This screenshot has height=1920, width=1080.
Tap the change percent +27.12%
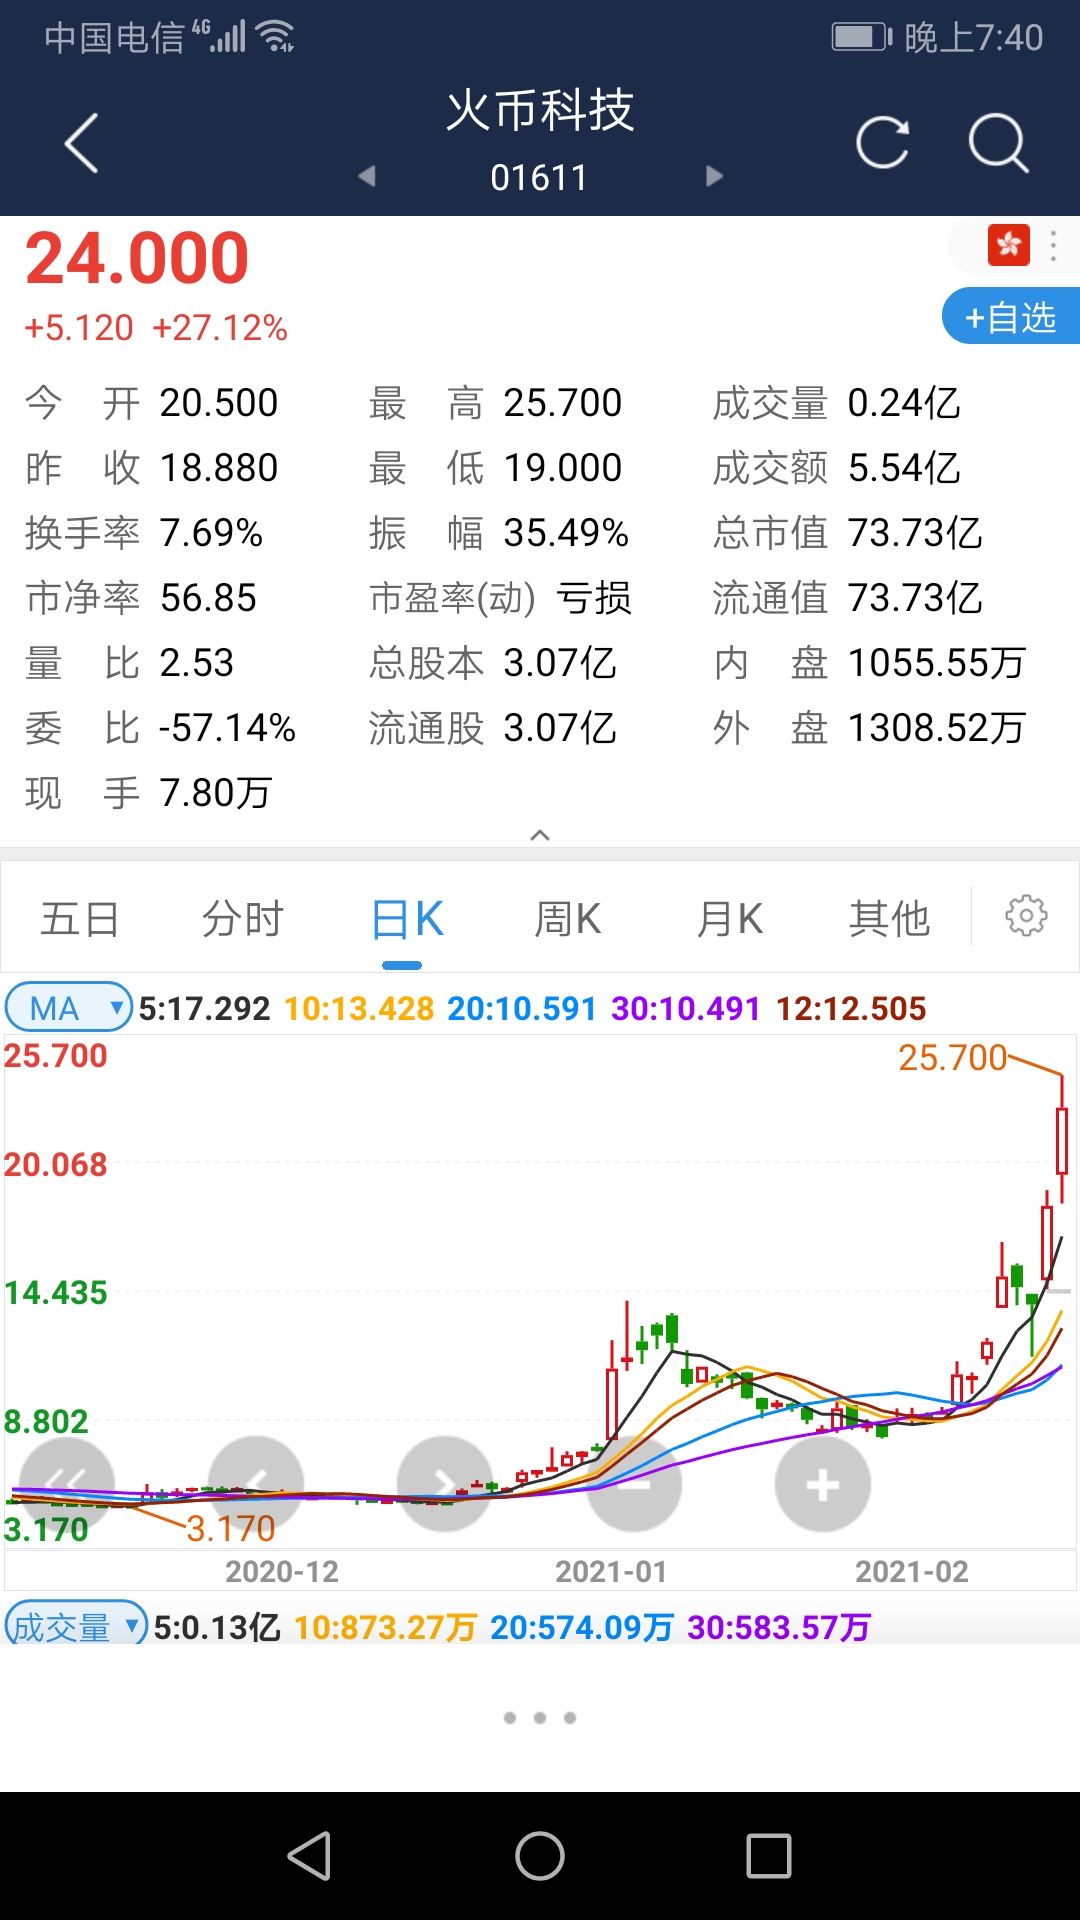220,327
